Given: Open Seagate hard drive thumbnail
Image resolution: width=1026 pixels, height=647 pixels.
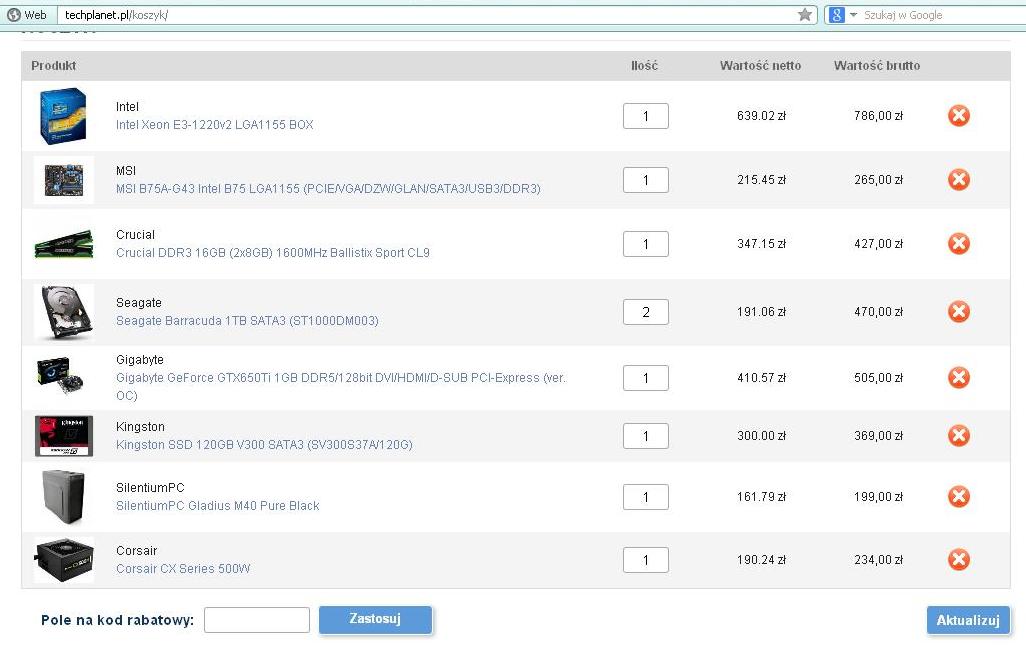Looking at the screenshot, I should click(63, 312).
